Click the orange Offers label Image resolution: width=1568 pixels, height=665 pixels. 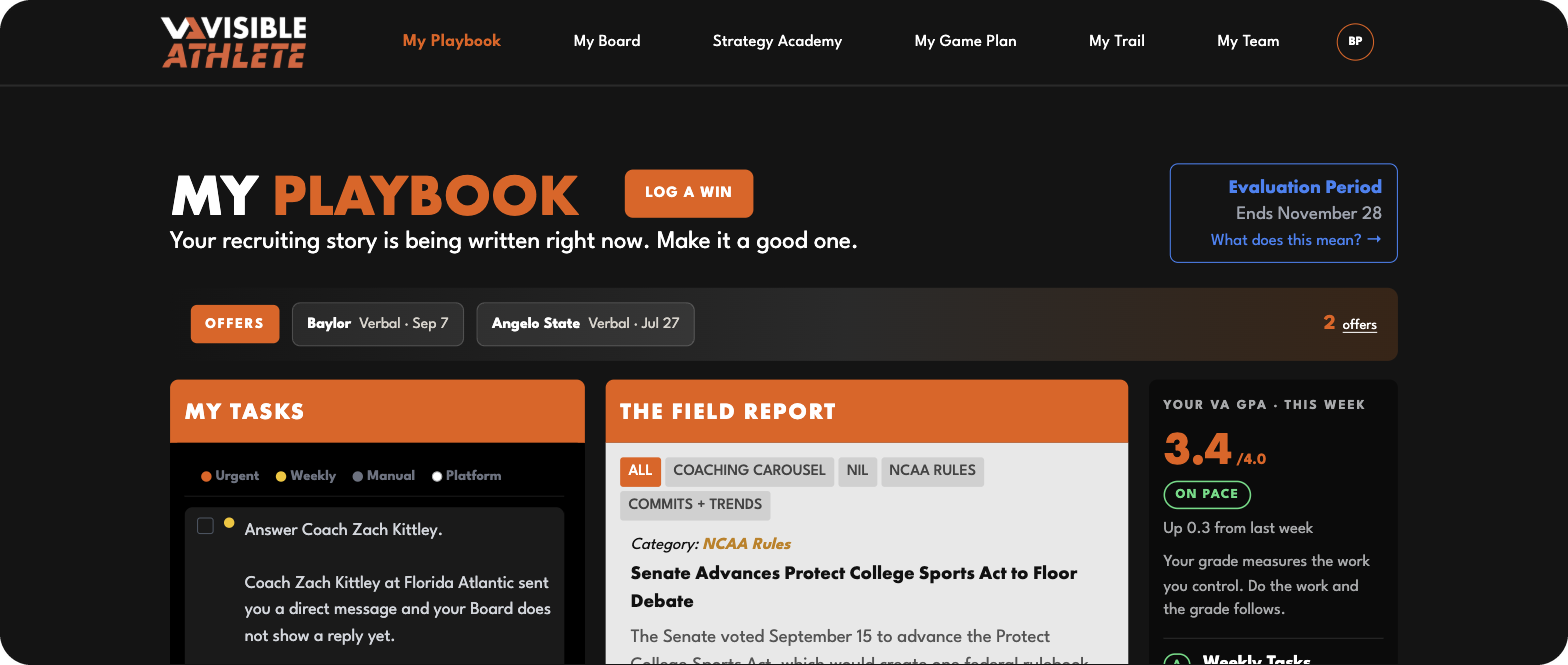(235, 324)
